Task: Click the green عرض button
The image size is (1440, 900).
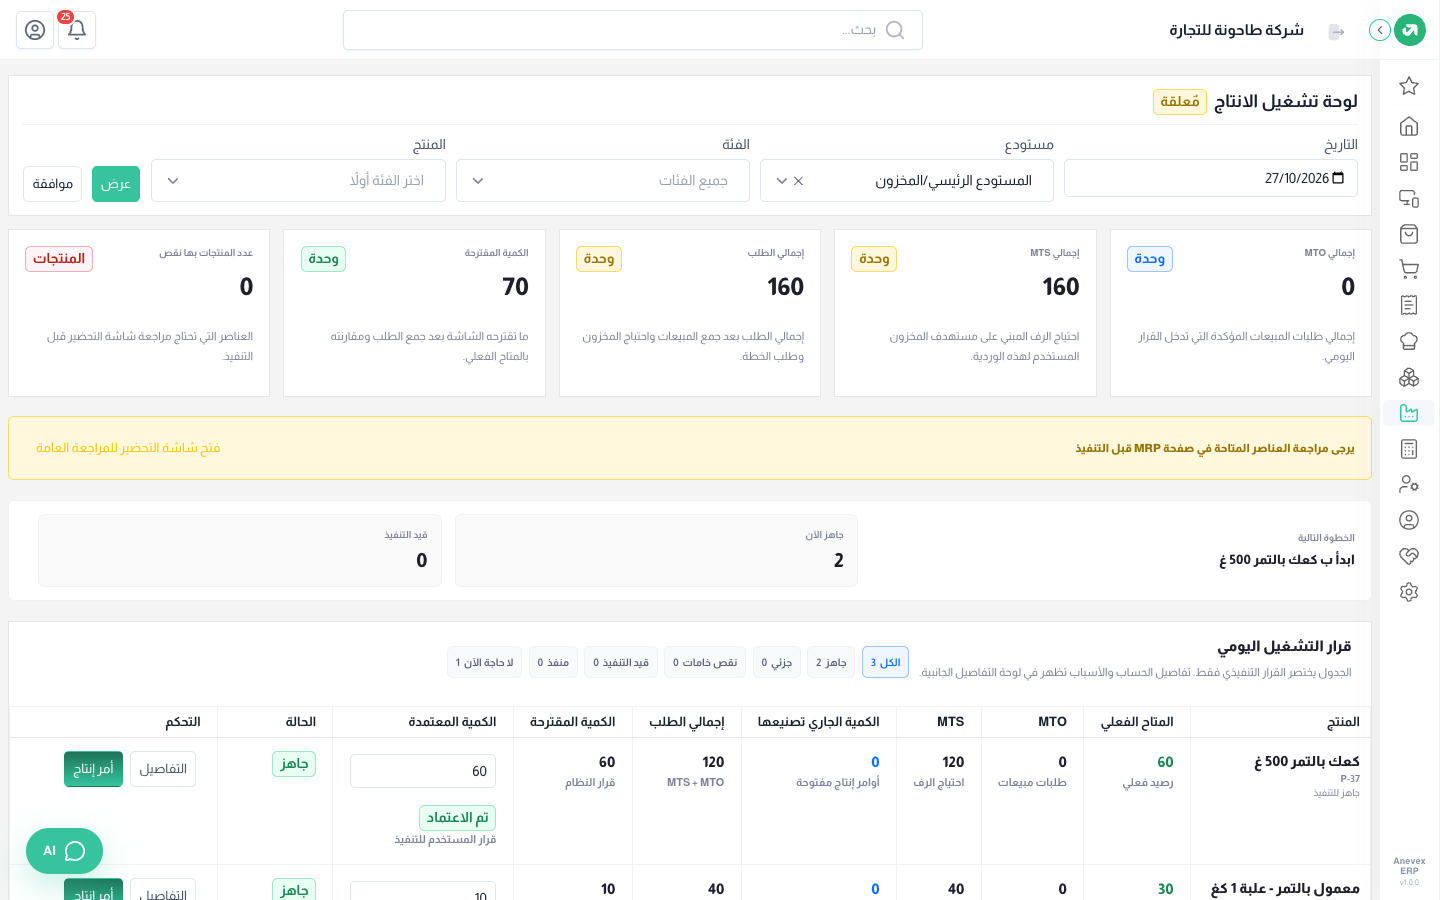Action: 116,184
